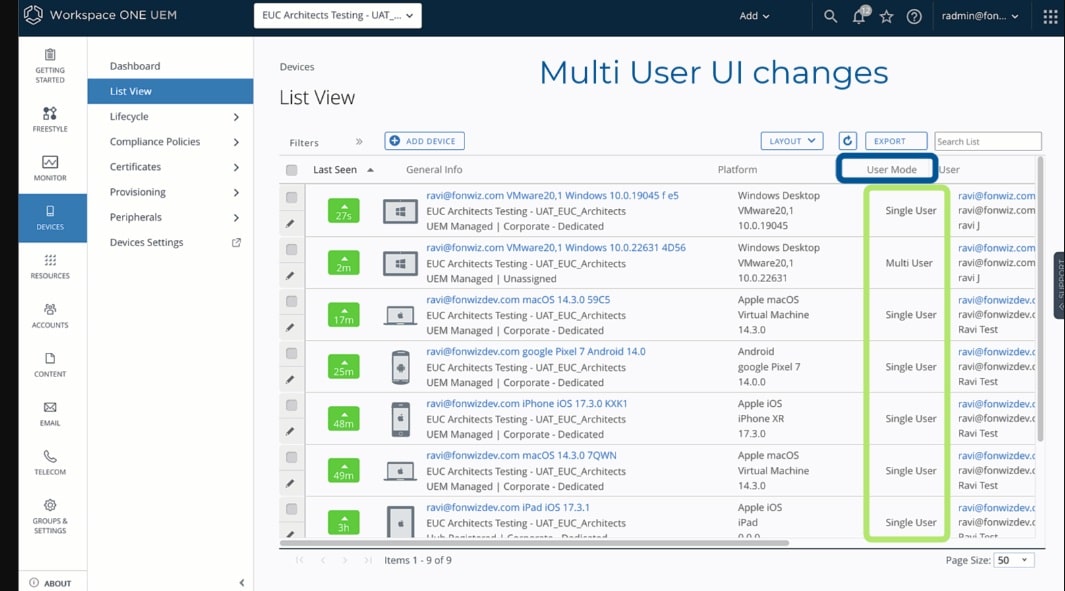Expand the Filters panel chevrons

coord(359,141)
